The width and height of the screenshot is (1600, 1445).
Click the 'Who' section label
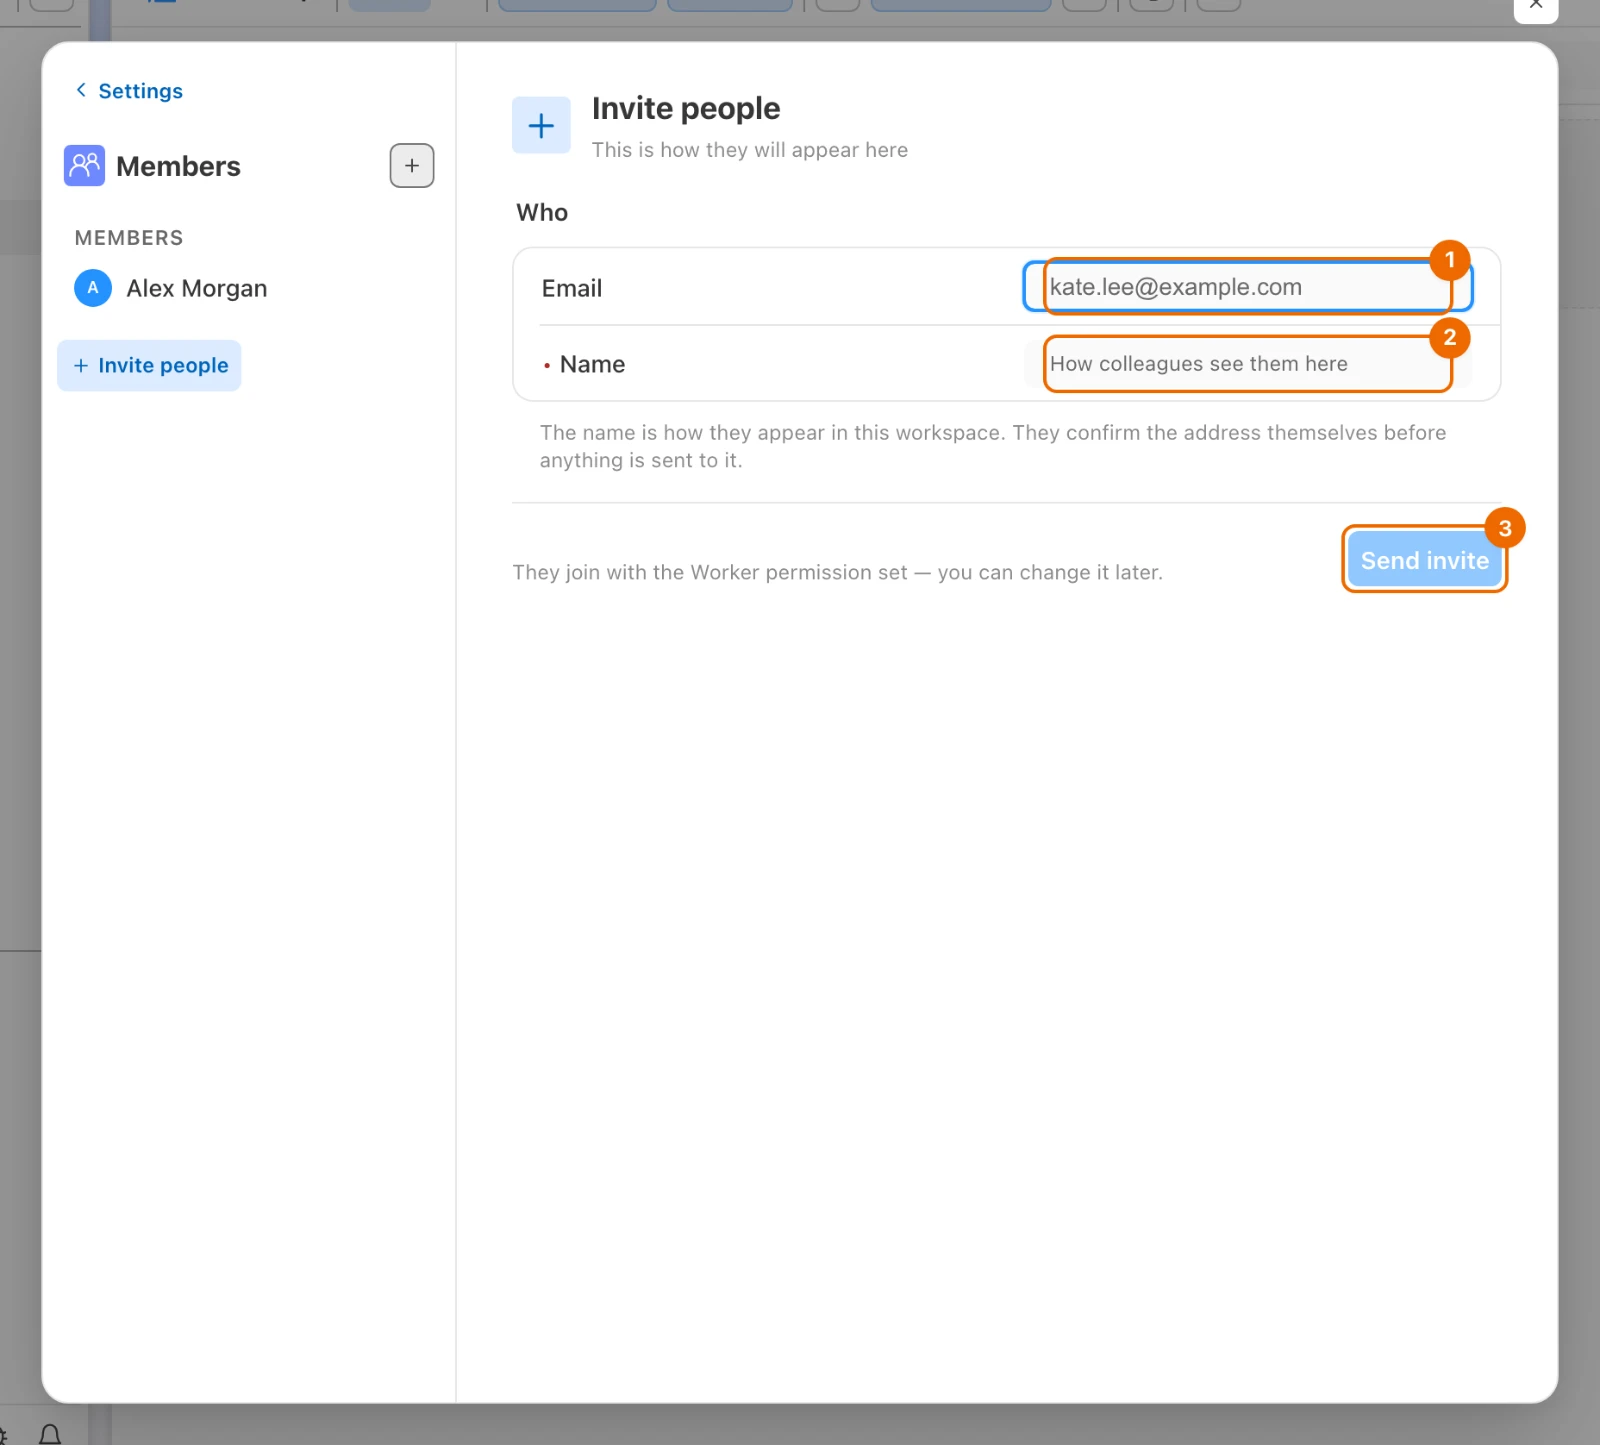pos(542,213)
